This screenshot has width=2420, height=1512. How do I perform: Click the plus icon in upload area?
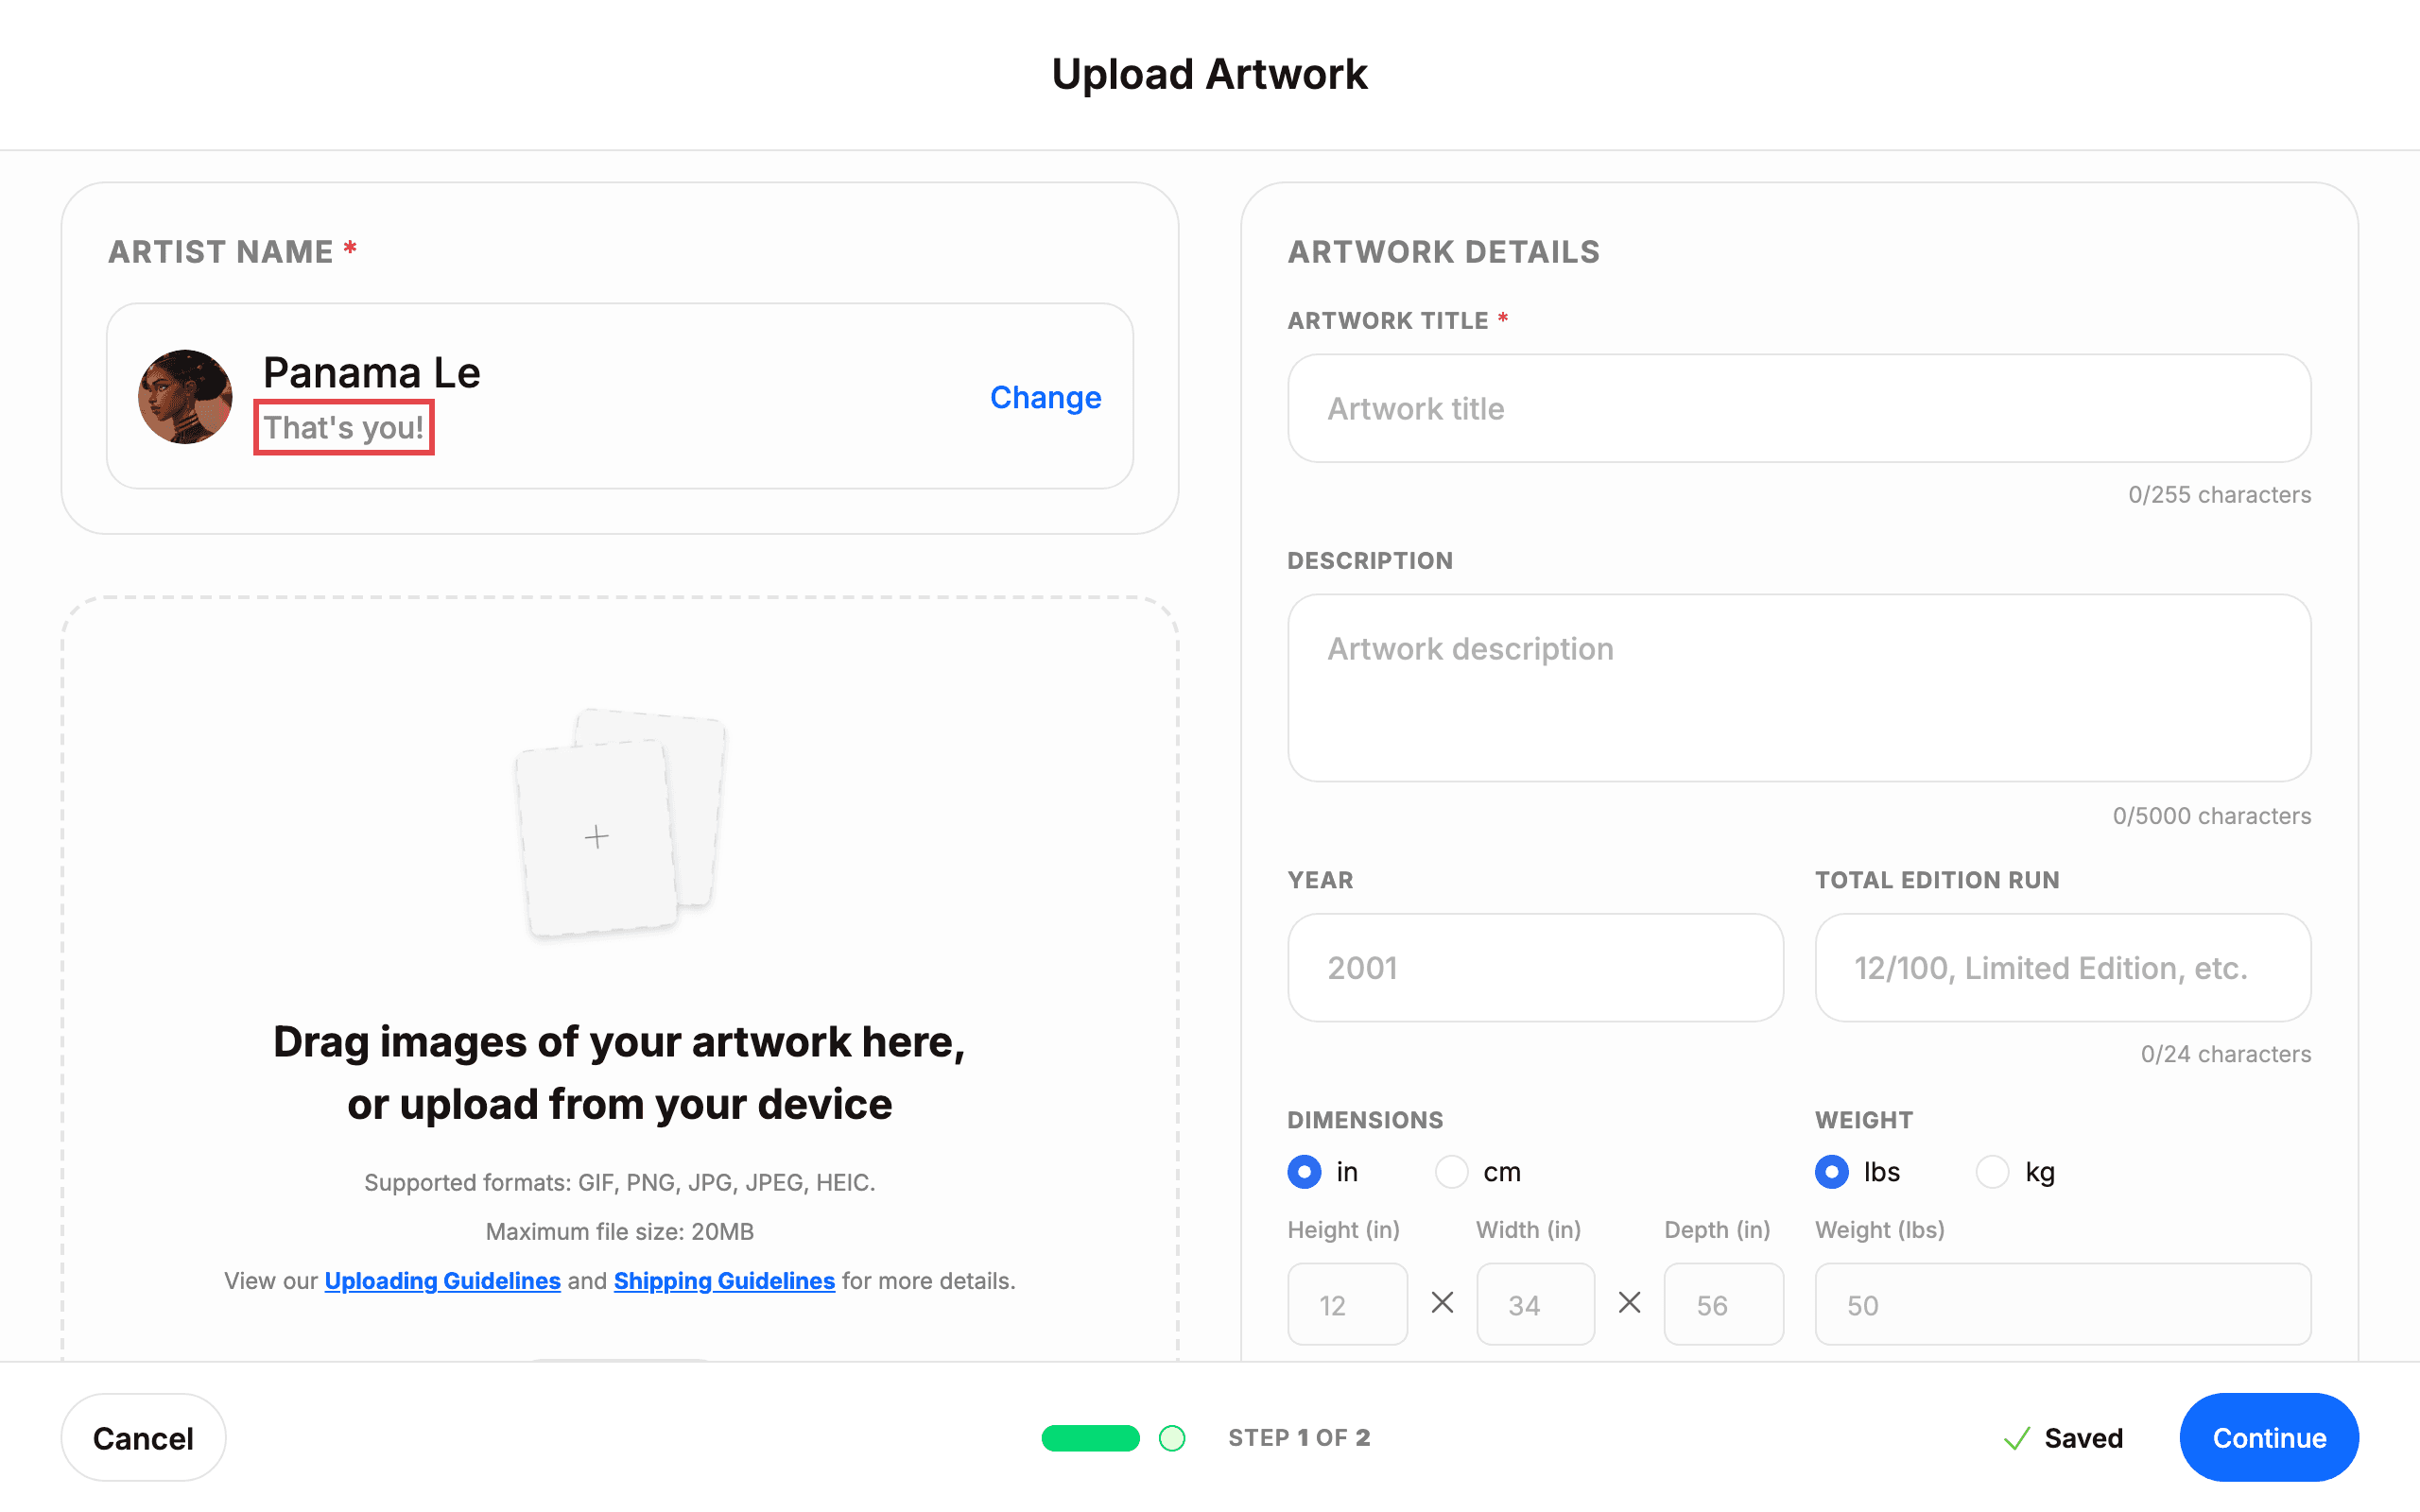[x=597, y=837]
